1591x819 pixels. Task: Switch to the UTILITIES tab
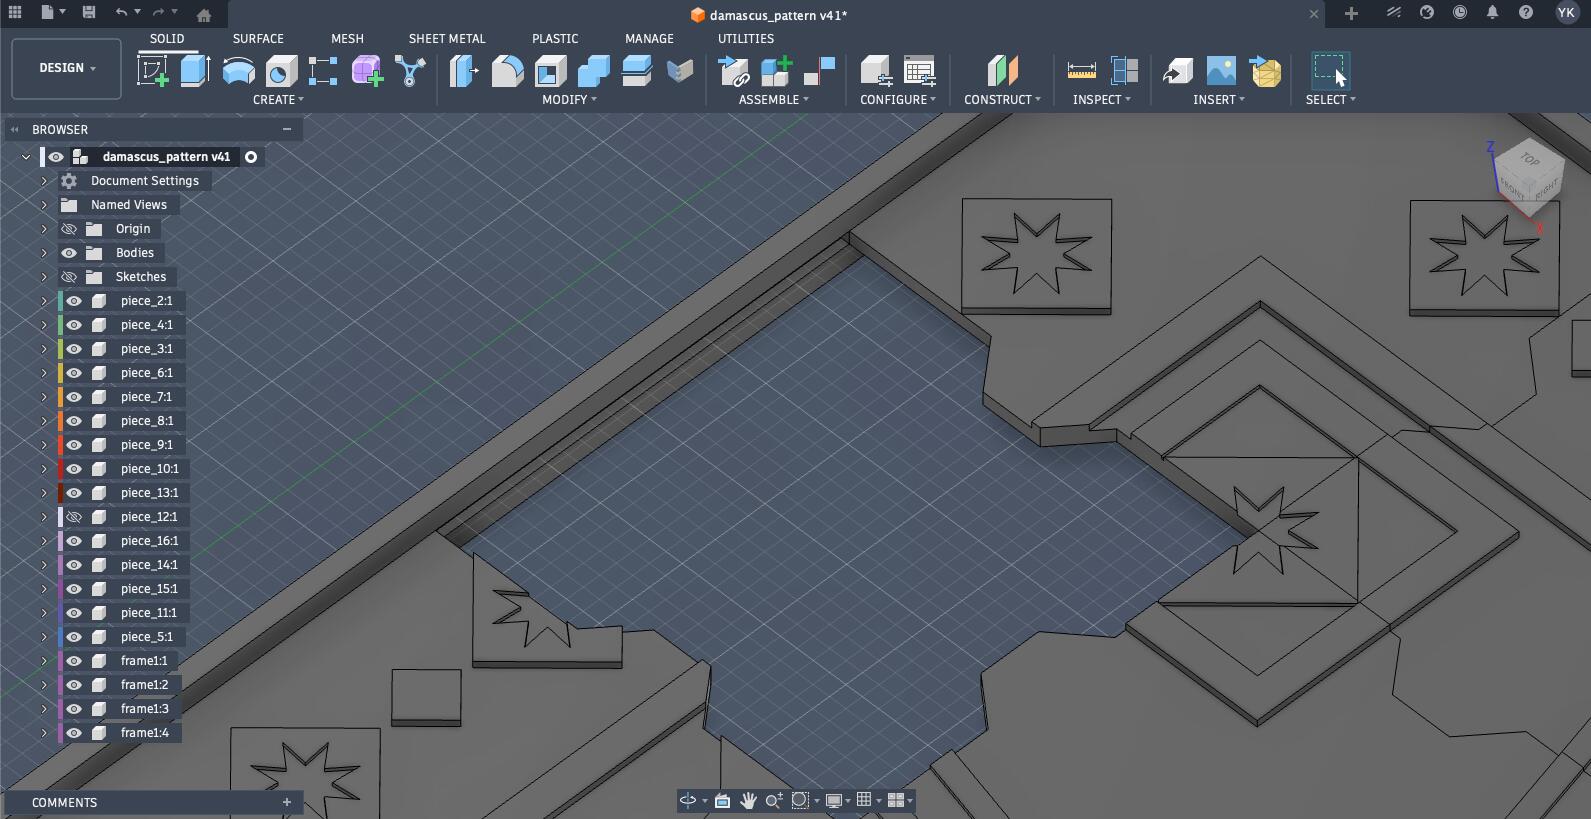746,39
